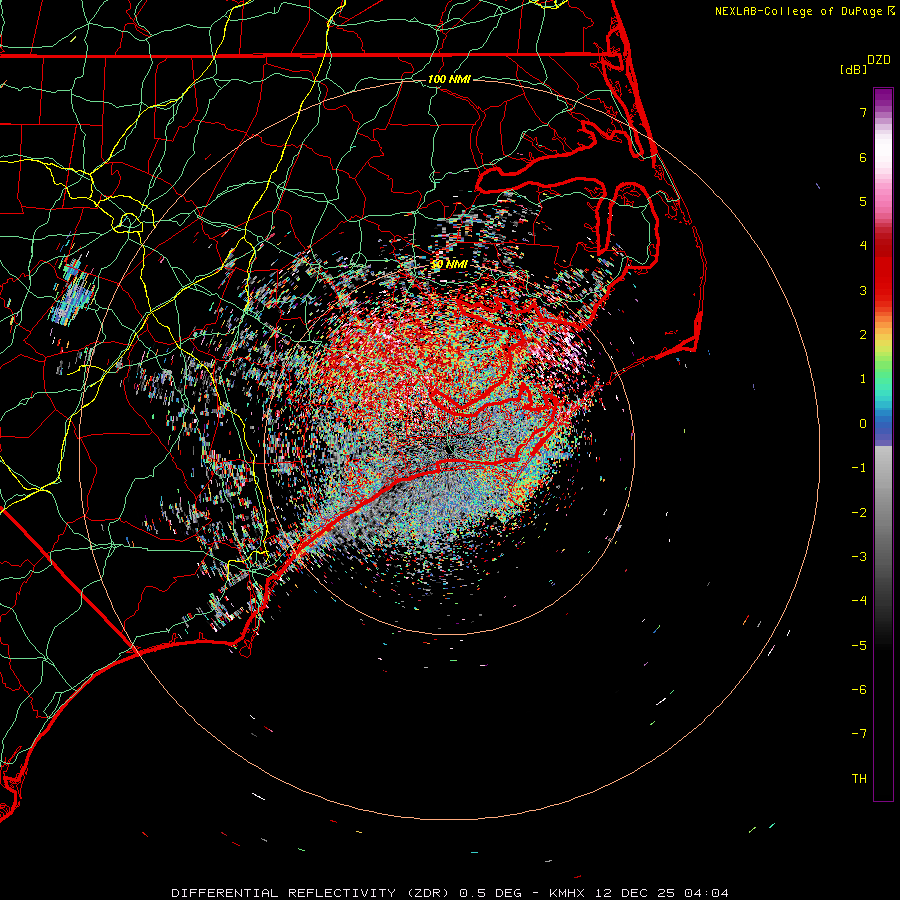Click the 4 value on color legend
This screenshot has width=900, height=900.
pos(863,246)
